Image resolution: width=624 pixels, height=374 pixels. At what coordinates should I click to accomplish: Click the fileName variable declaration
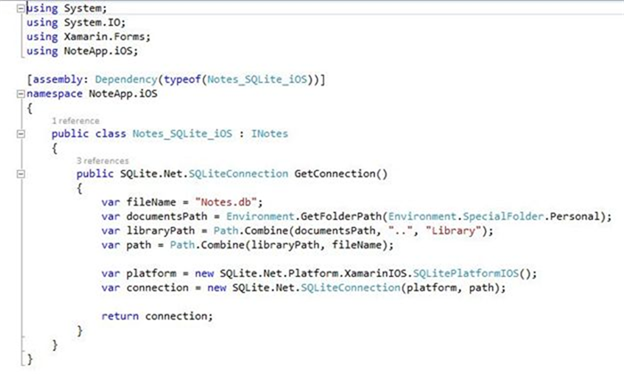pos(151,202)
